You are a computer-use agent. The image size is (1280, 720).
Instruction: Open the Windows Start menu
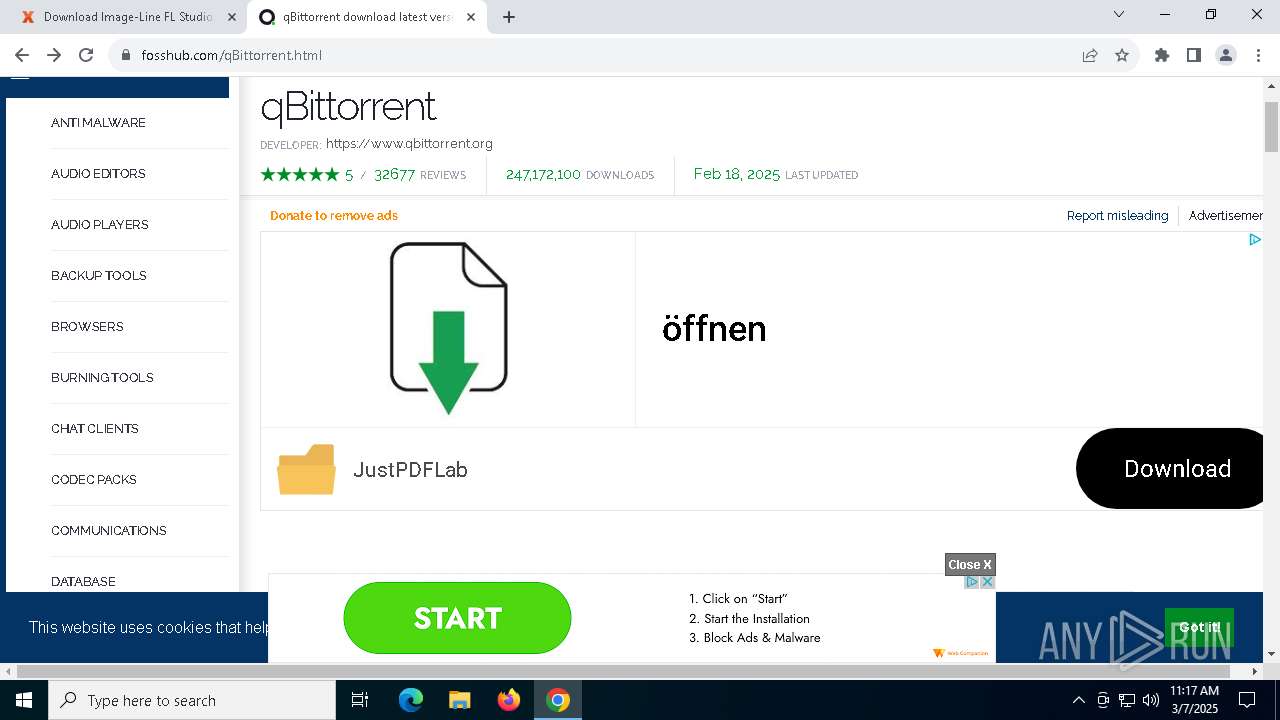click(x=24, y=700)
